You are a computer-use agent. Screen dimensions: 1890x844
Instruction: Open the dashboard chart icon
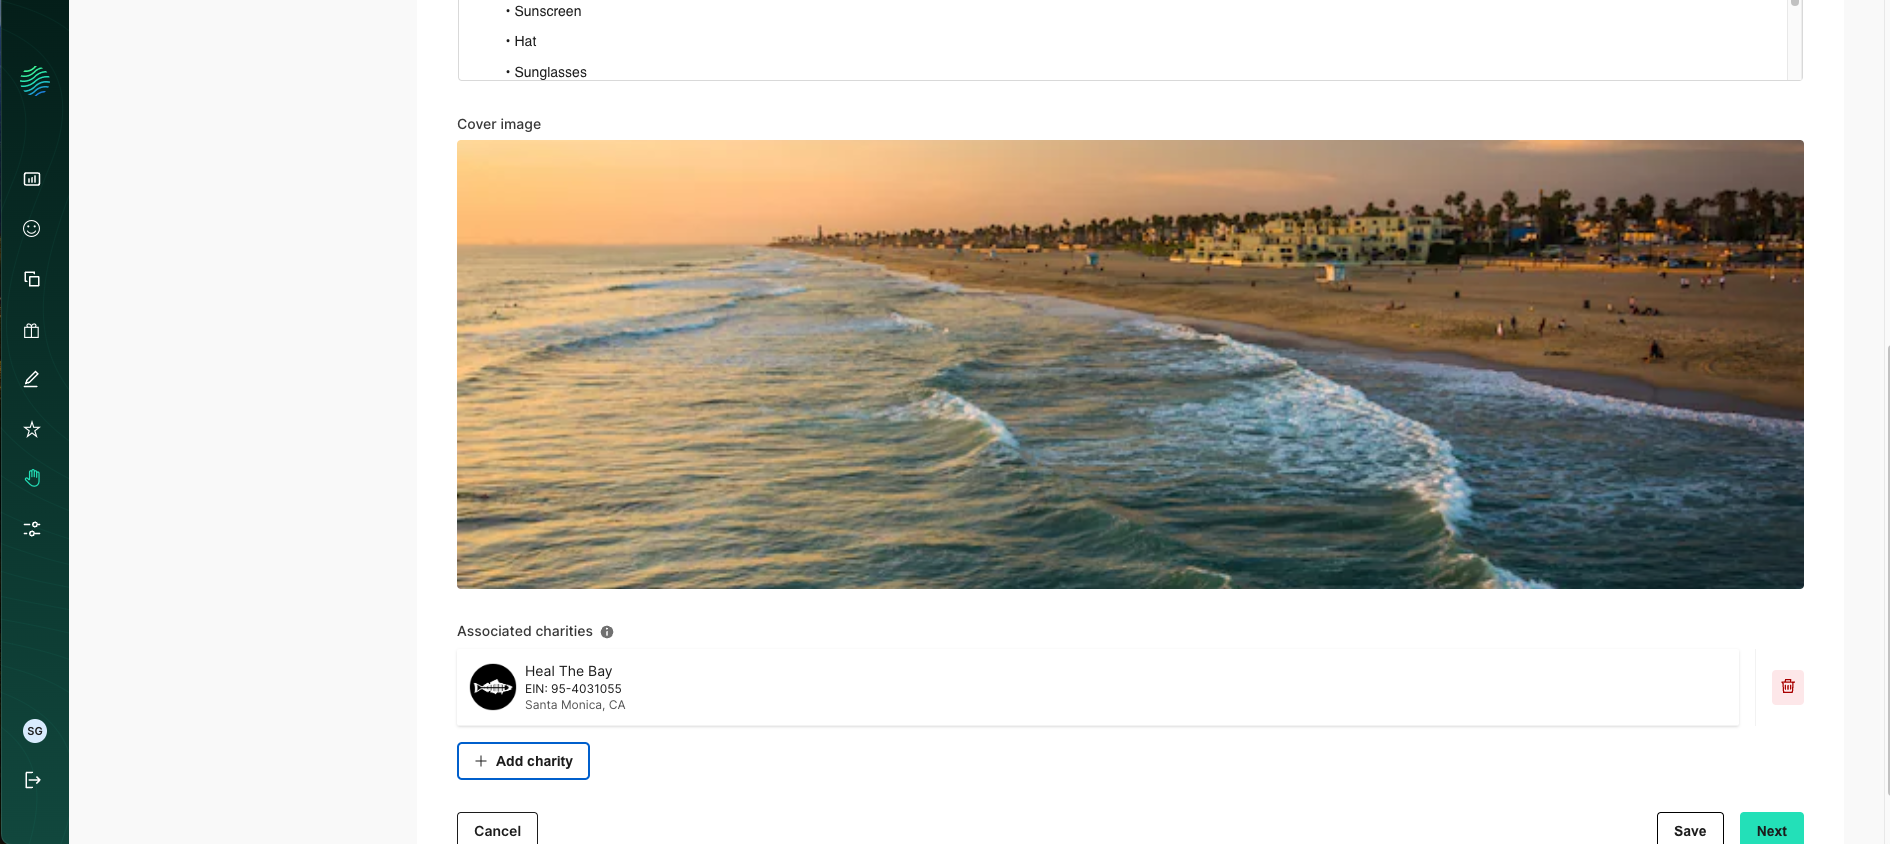(x=32, y=179)
